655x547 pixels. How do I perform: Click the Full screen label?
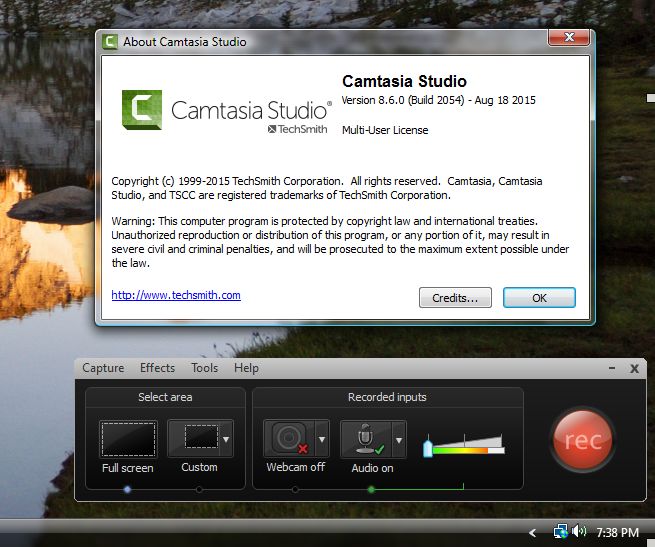coord(128,468)
